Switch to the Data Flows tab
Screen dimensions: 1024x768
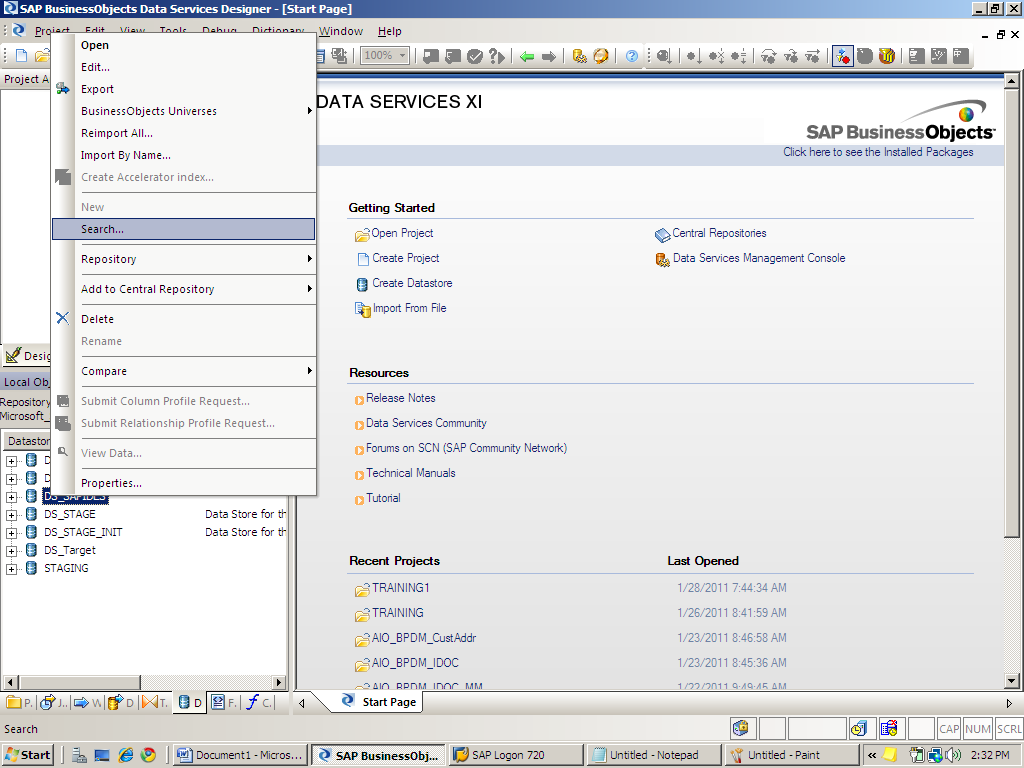(x=121, y=703)
